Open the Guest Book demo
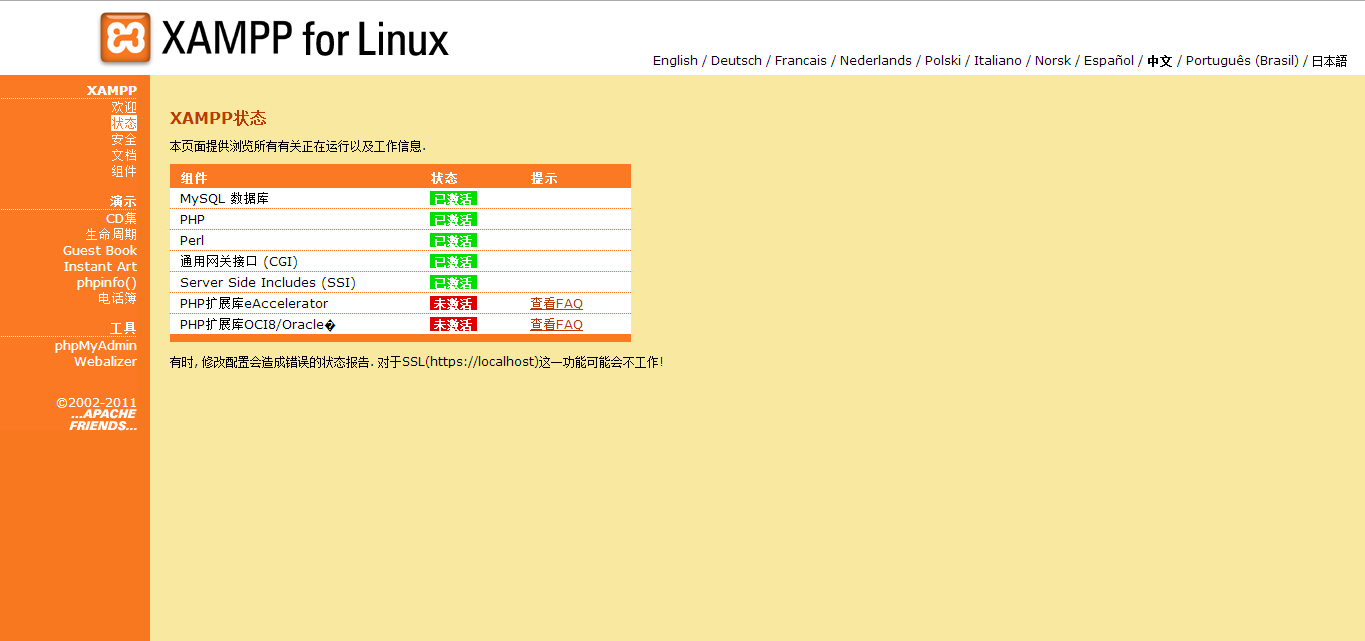This screenshot has width=1365, height=641. [100, 250]
